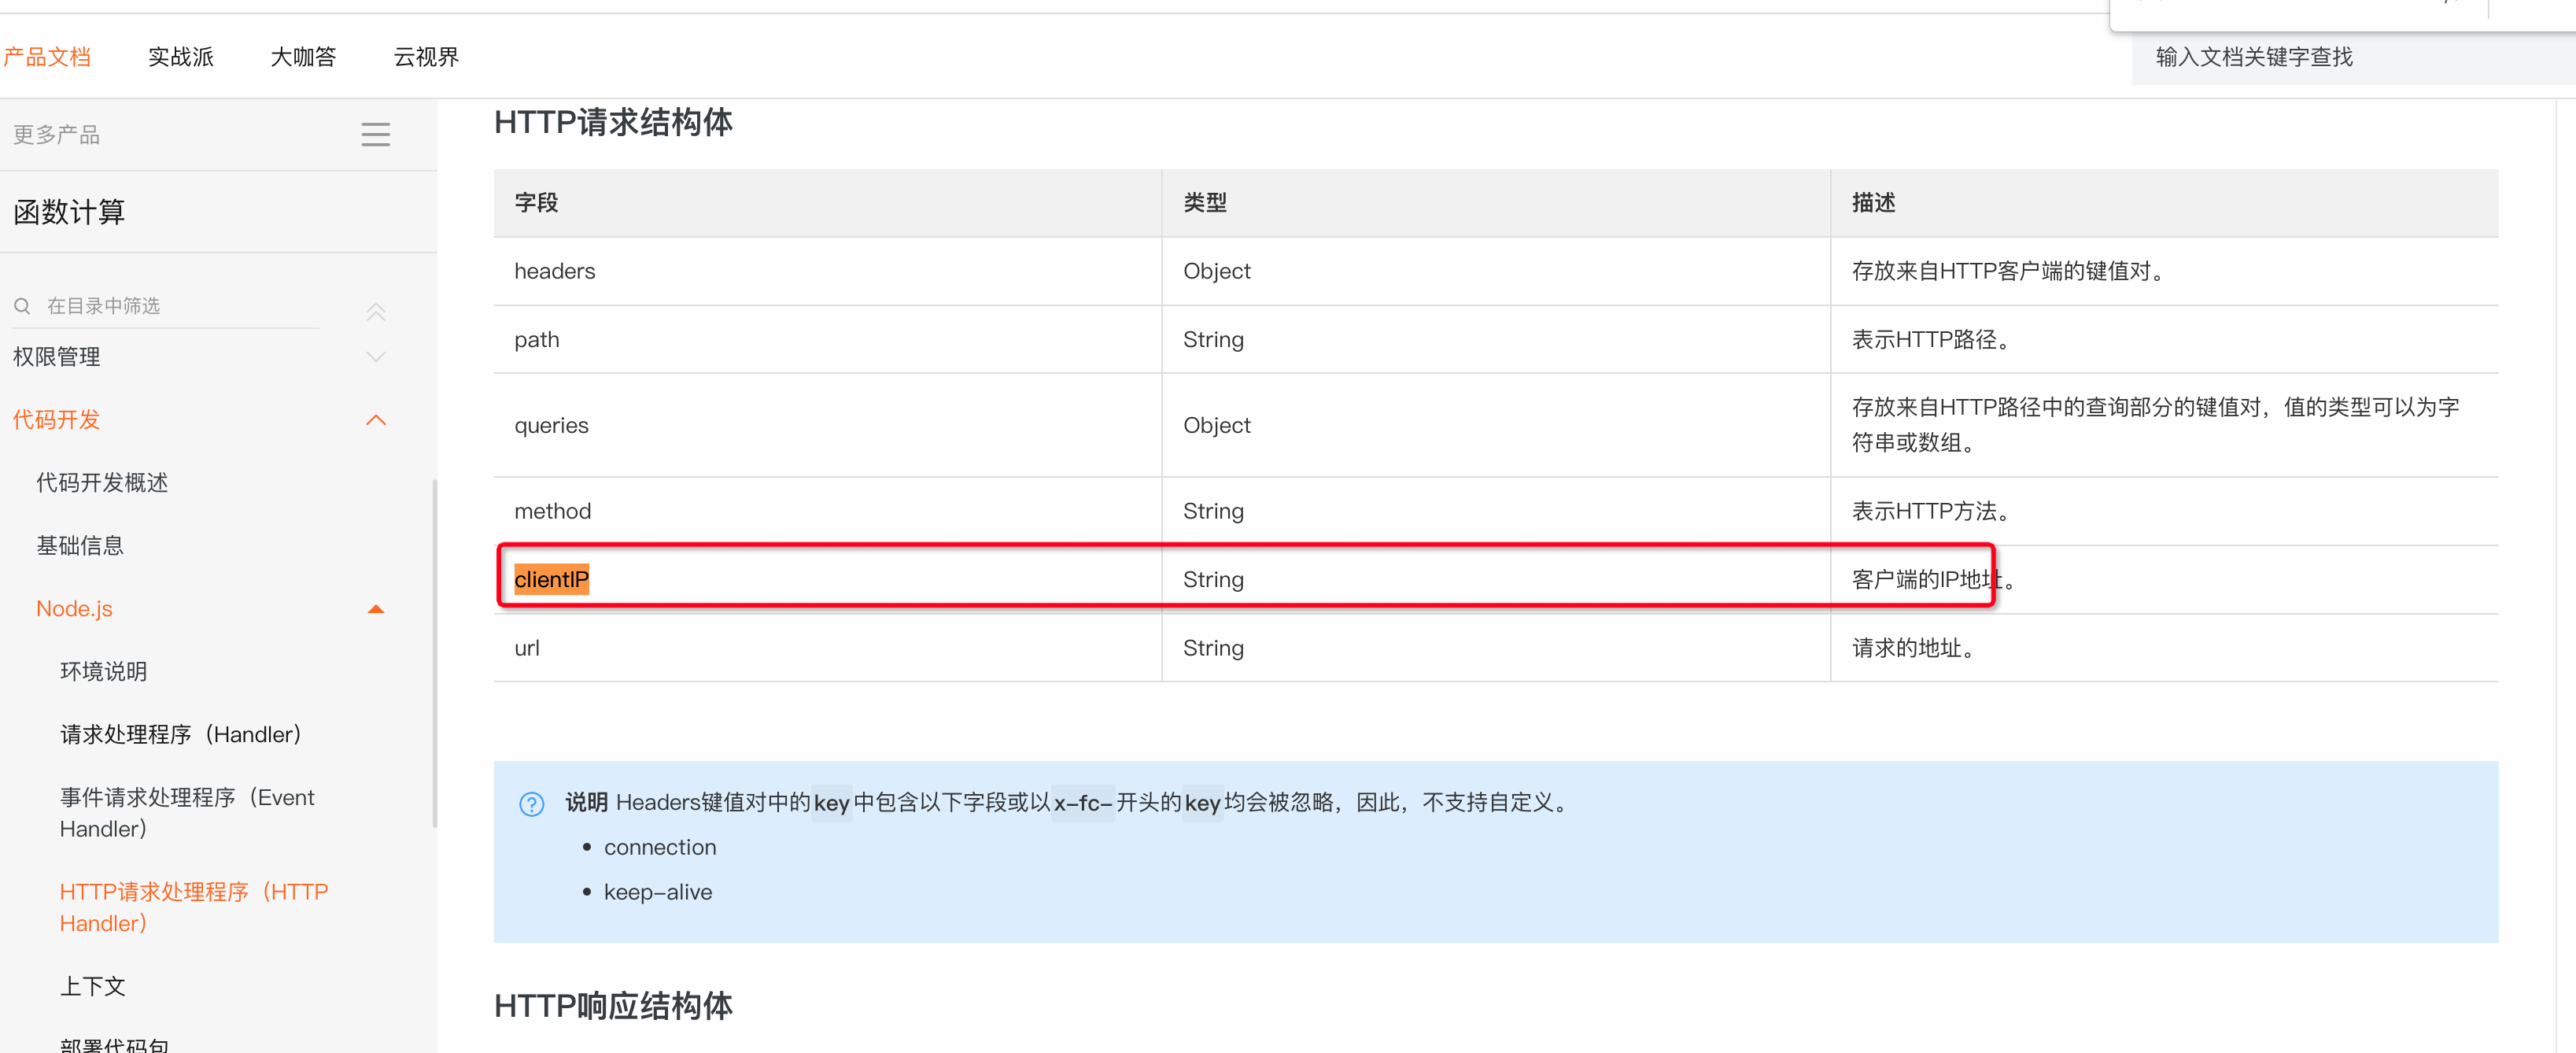Screen dimensions: 2576x1053
Task: Open HTTP请求处理程序（HTTP Handler）page
Action: point(194,907)
